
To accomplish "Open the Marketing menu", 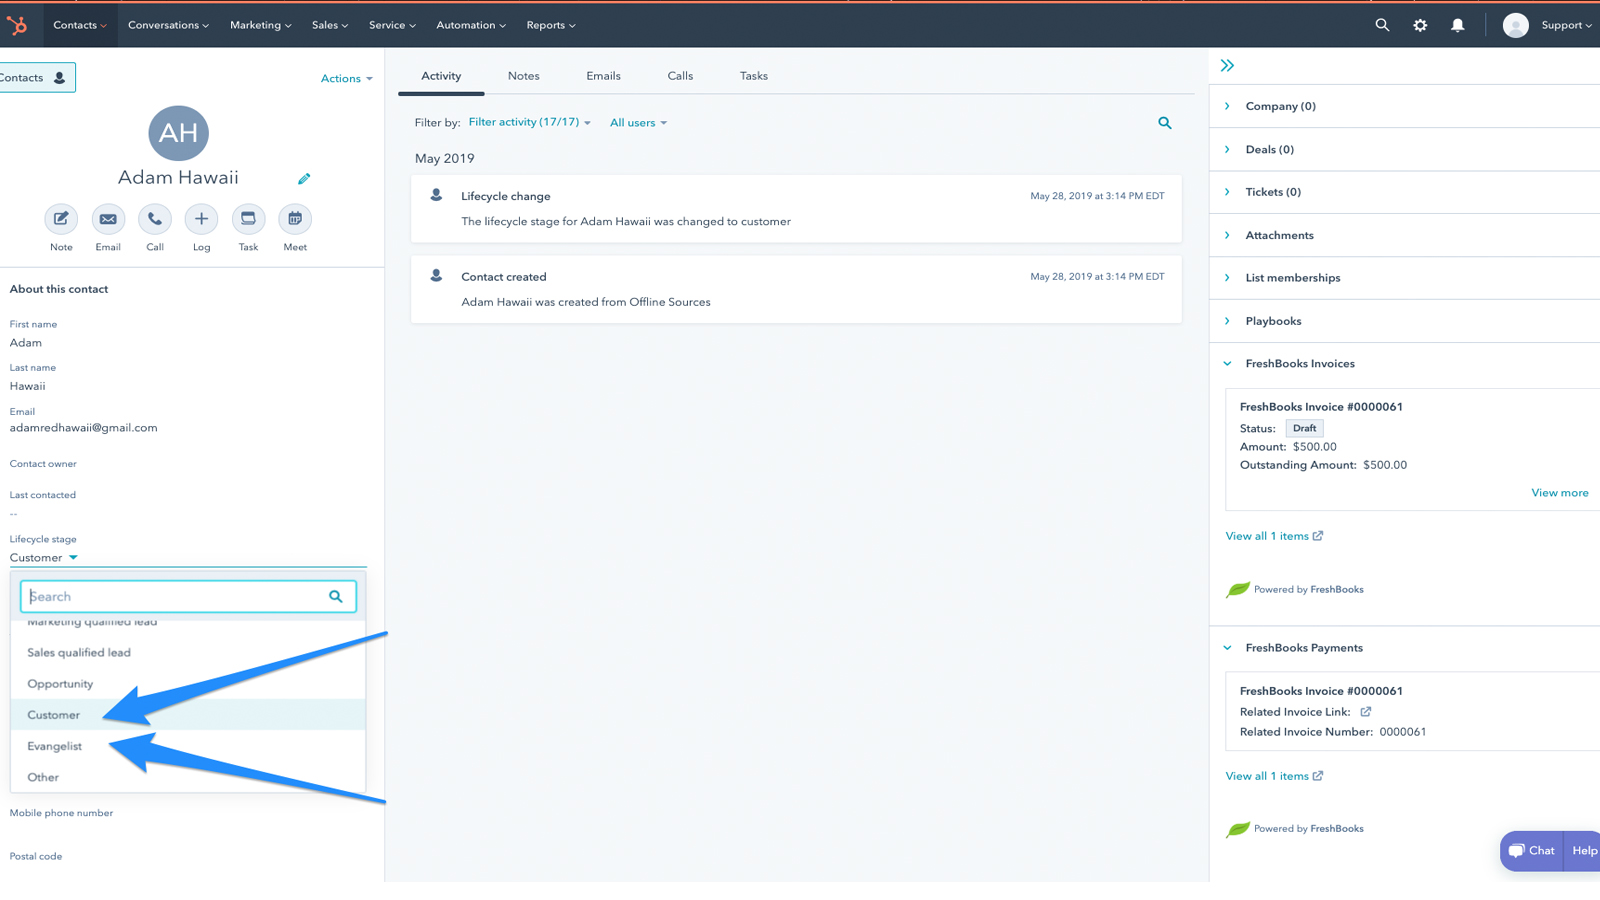I will click(x=259, y=25).
